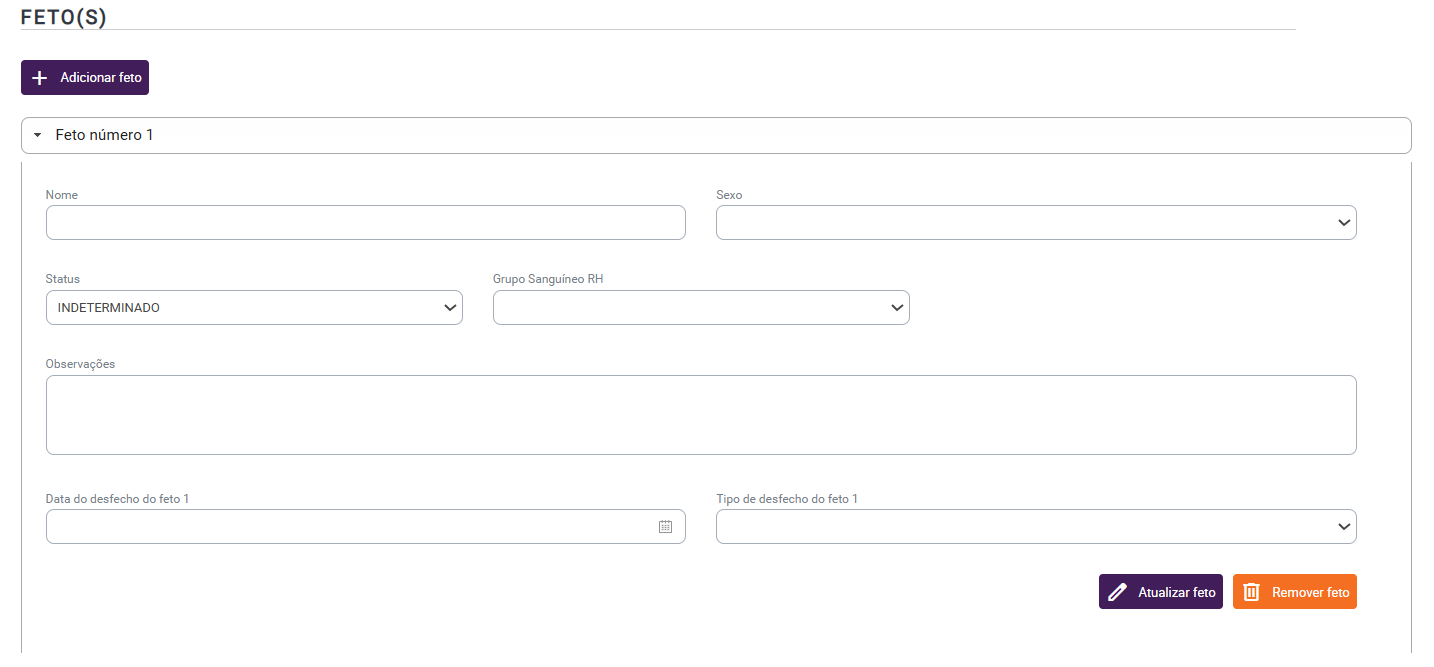The image size is (1434, 667).
Task: Click the chevron arrow of the Status field
Action: tap(450, 308)
